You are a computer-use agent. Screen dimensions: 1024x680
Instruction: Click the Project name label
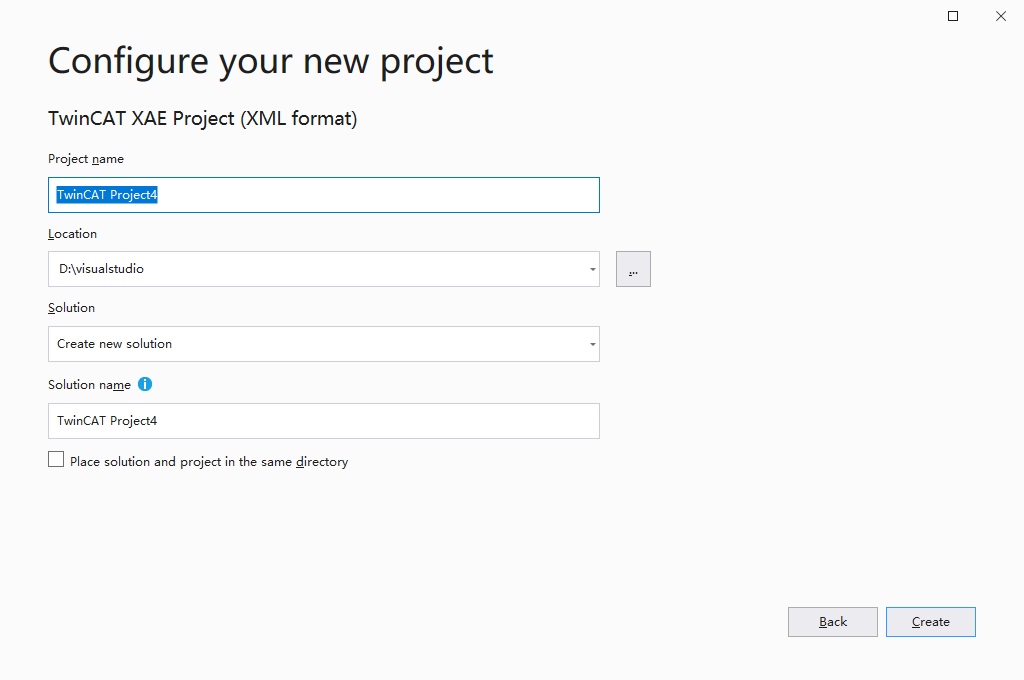click(86, 159)
